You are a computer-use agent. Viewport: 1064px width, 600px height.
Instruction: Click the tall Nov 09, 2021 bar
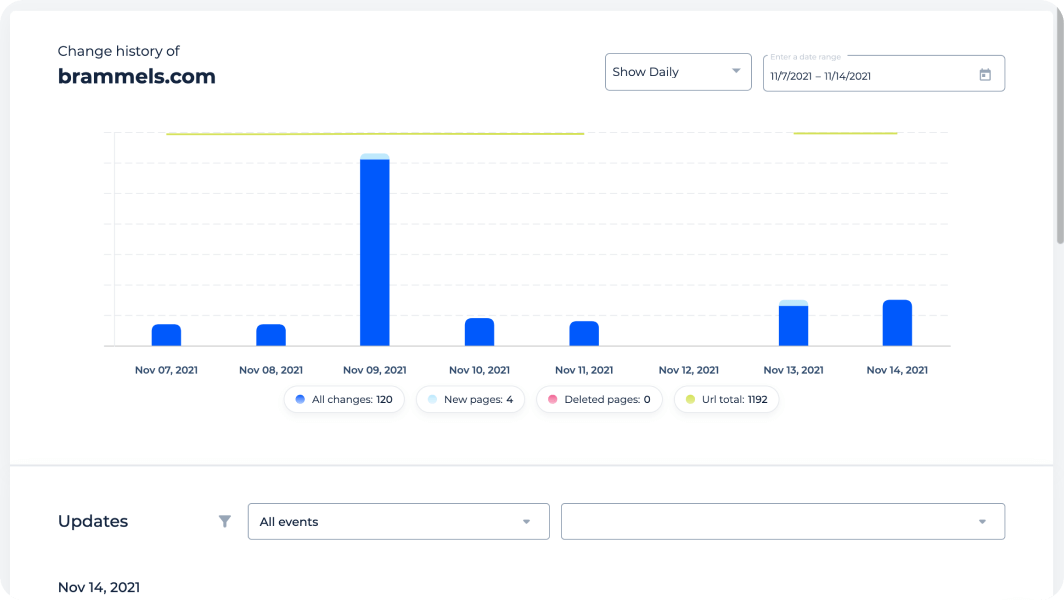pos(375,250)
